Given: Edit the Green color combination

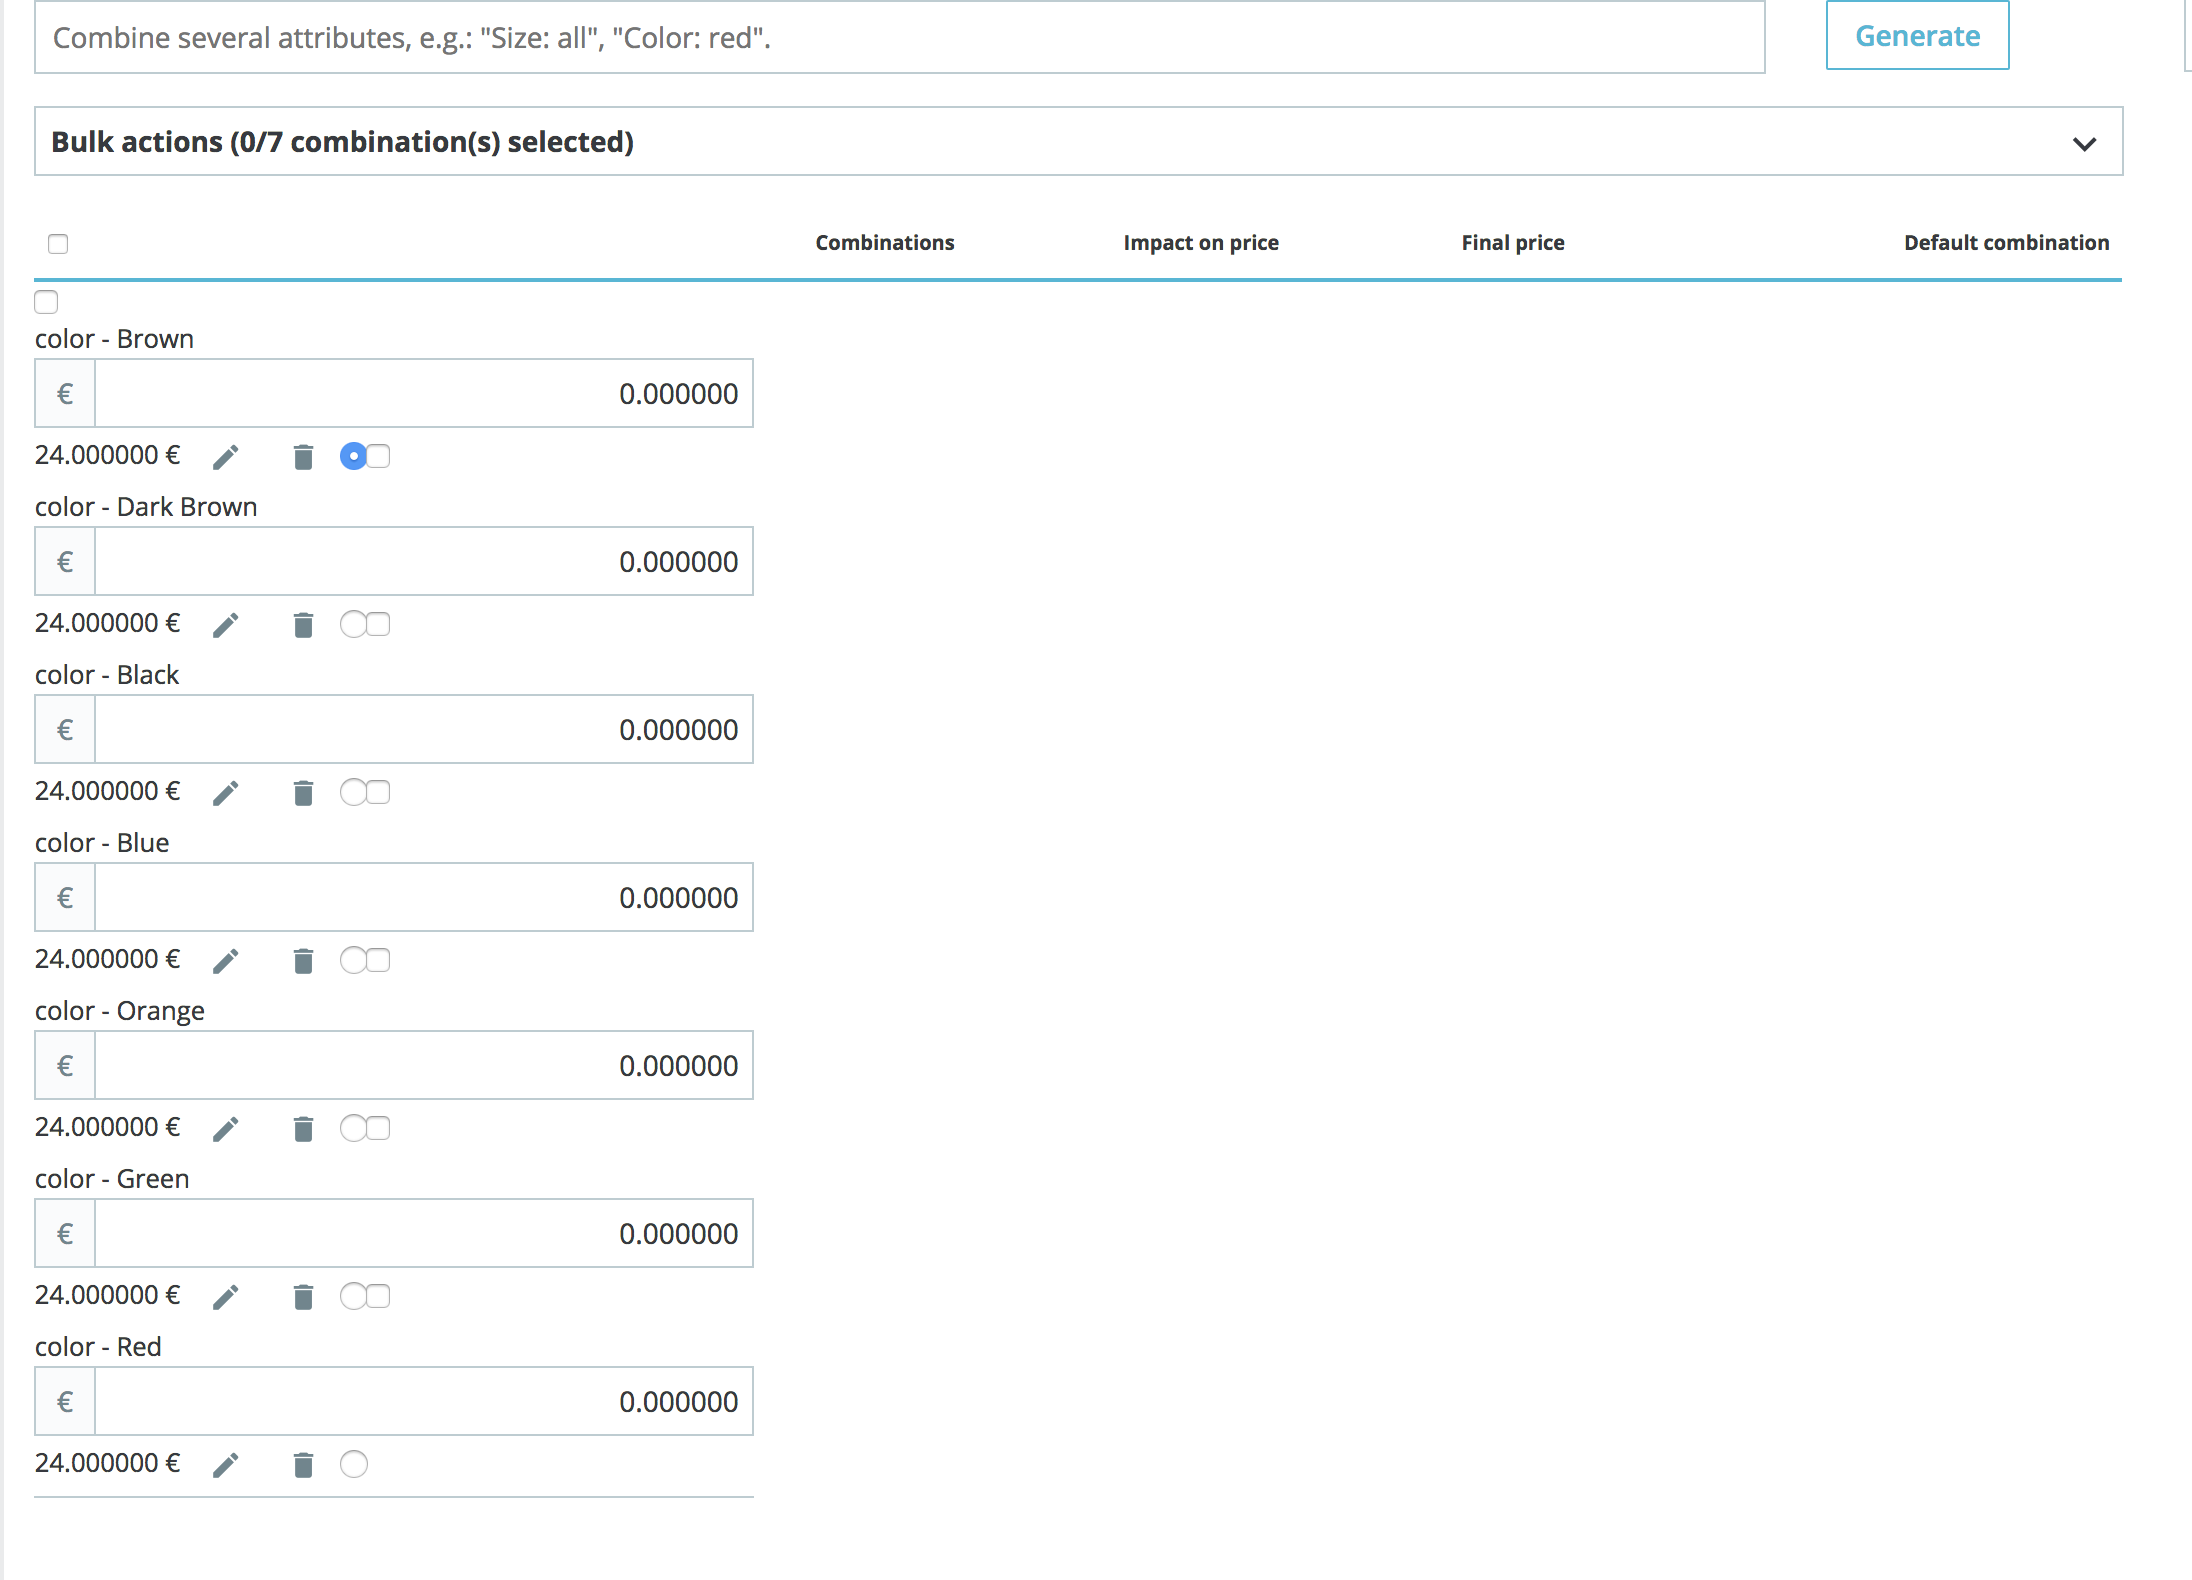Looking at the screenshot, I should point(226,1297).
